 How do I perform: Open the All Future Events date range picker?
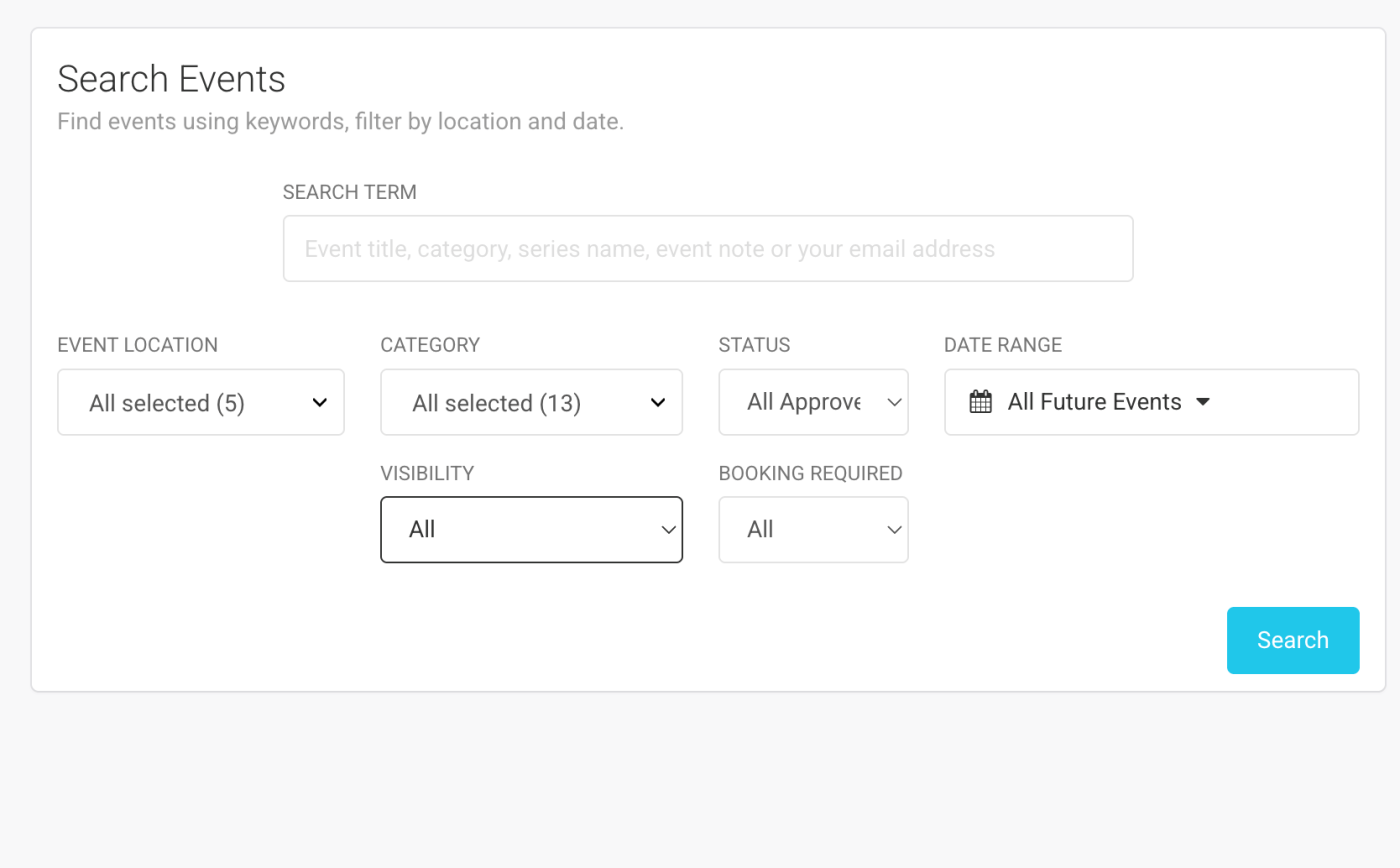pyautogui.click(x=1151, y=402)
